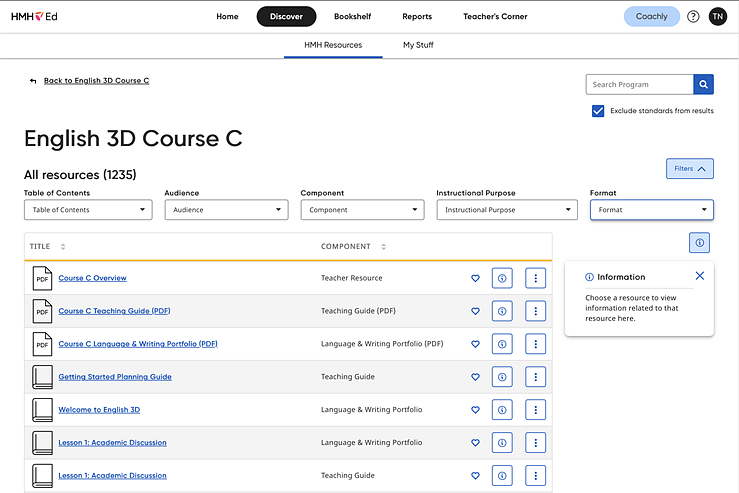Open the Bookshelf tab

[x=353, y=16]
